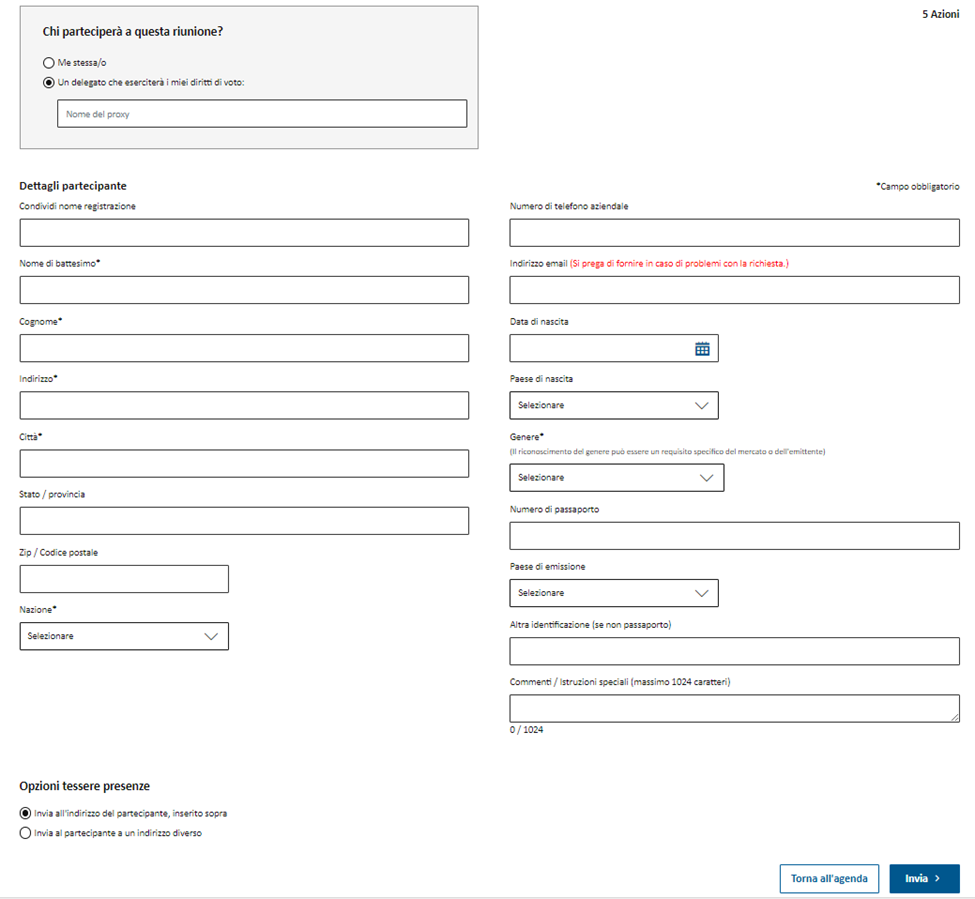The width and height of the screenshot is (975, 899).
Task: Choose Invia al partecipante a un indirizzo diverso
Action: (25, 833)
